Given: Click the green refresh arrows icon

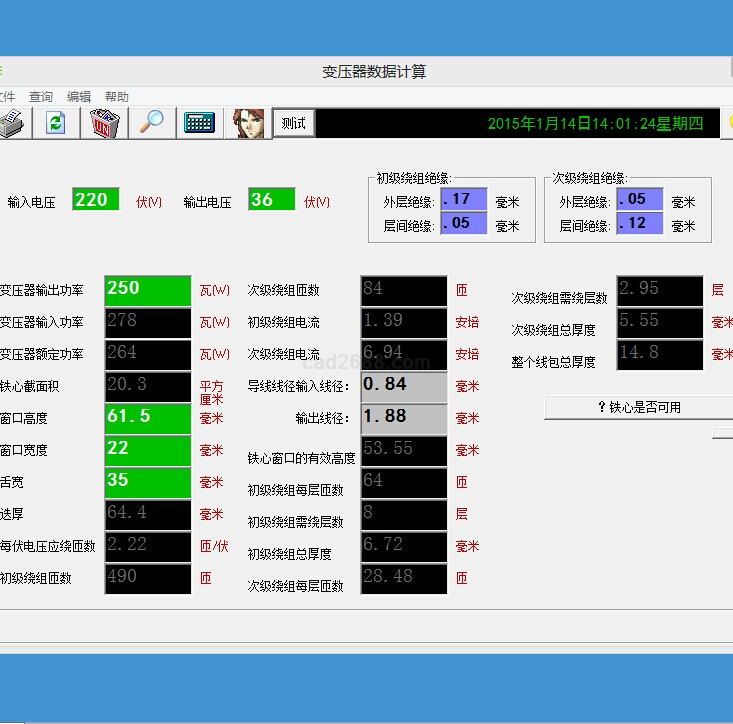Looking at the screenshot, I should tap(56, 123).
